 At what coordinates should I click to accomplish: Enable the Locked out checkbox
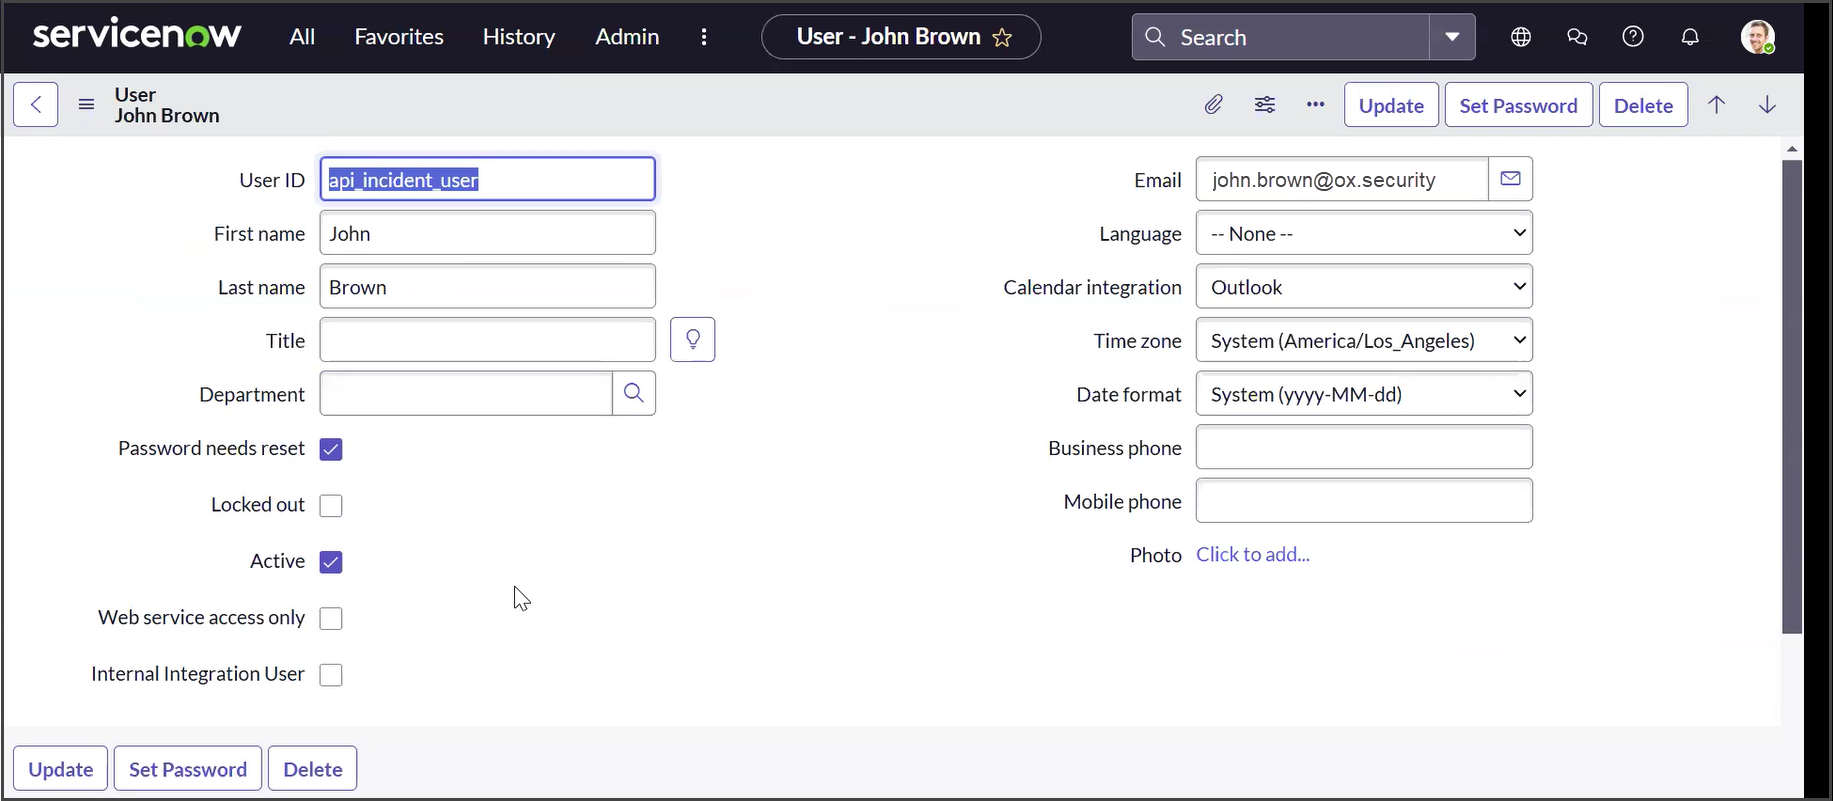pyautogui.click(x=331, y=506)
